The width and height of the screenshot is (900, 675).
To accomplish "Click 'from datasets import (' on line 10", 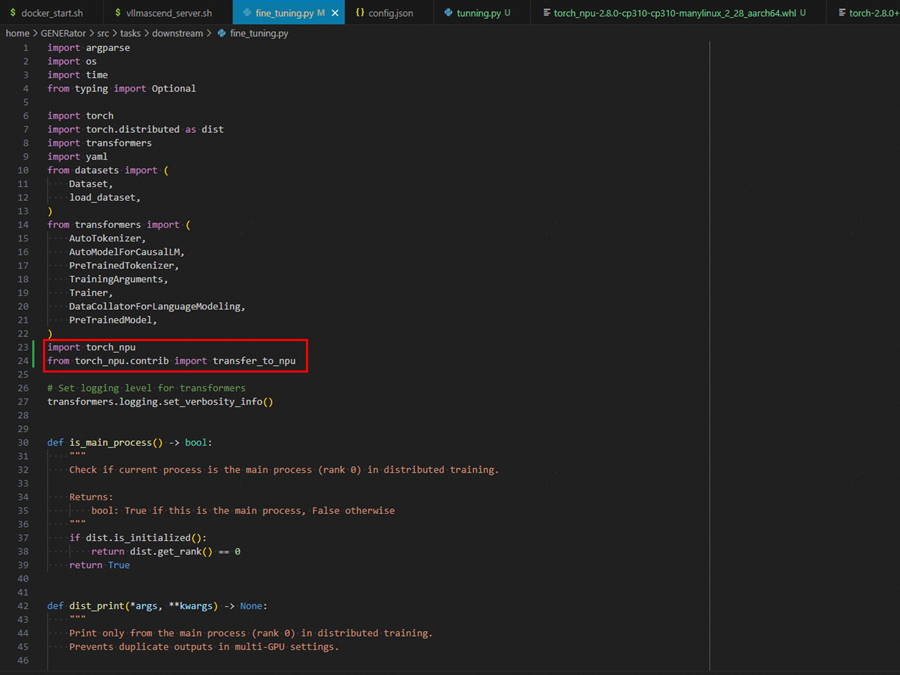I will [x=108, y=170].
